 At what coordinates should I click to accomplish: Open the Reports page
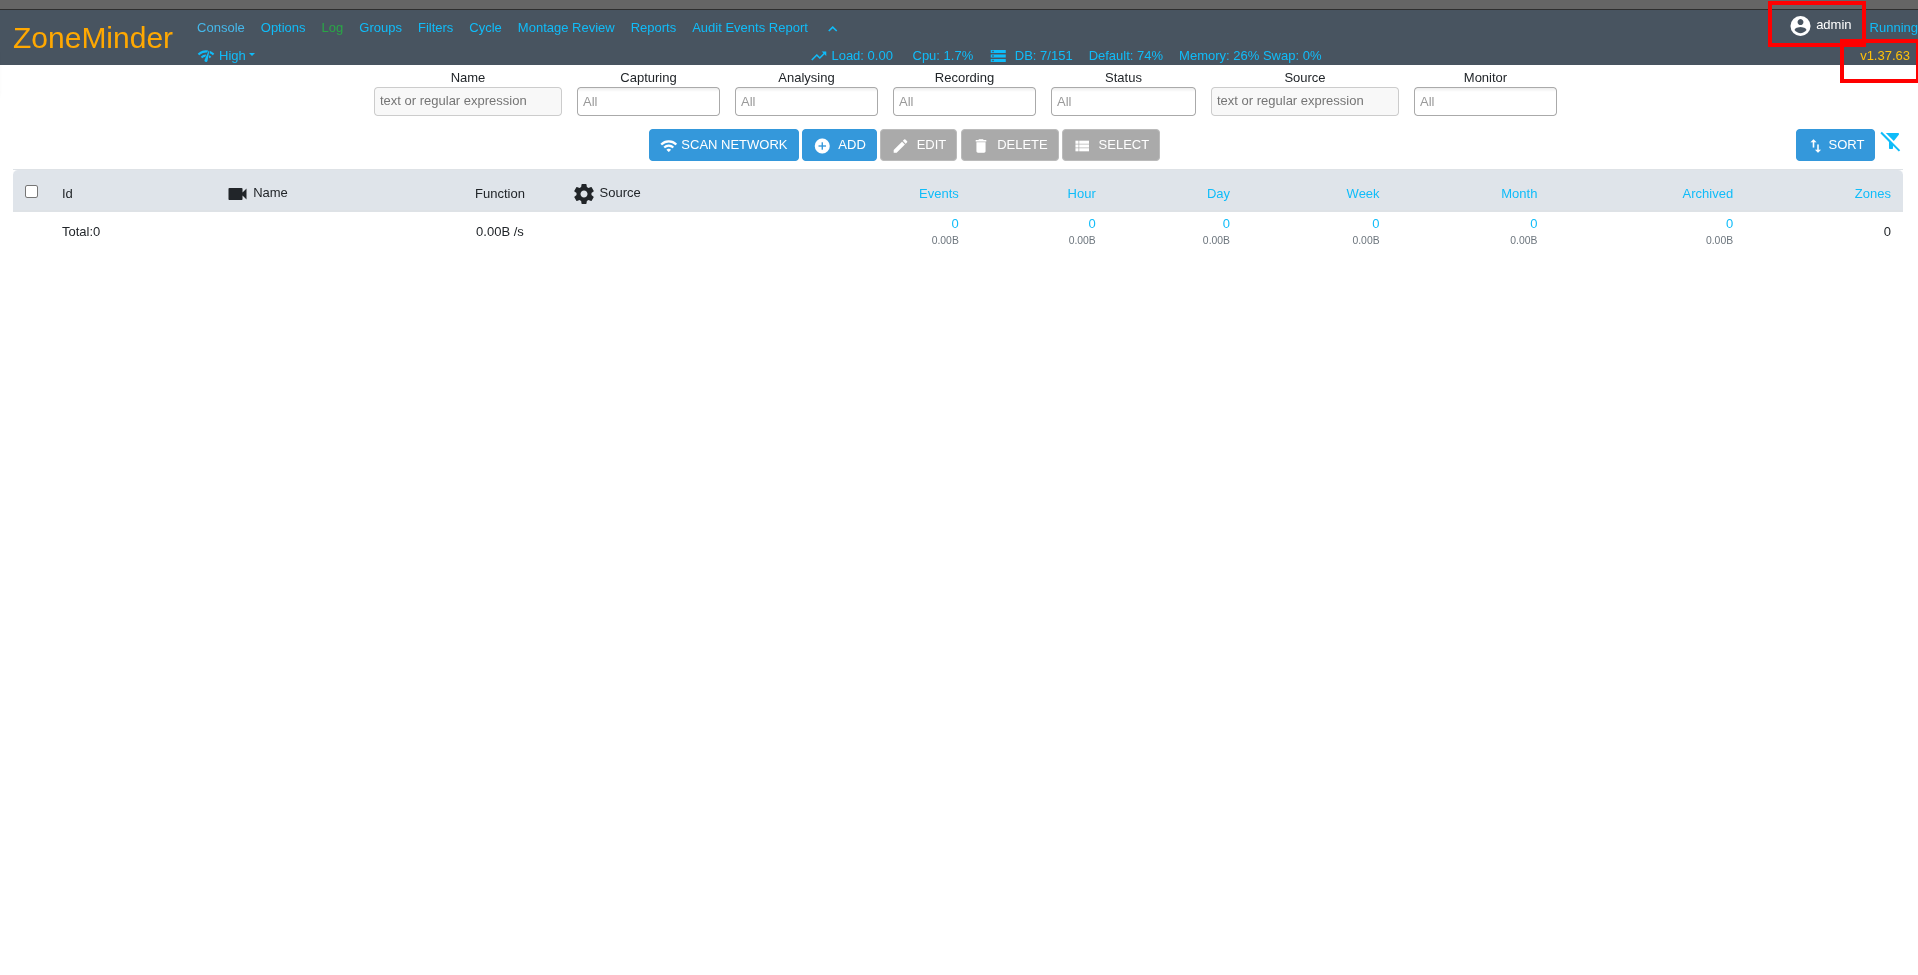(x=653, y=28)
